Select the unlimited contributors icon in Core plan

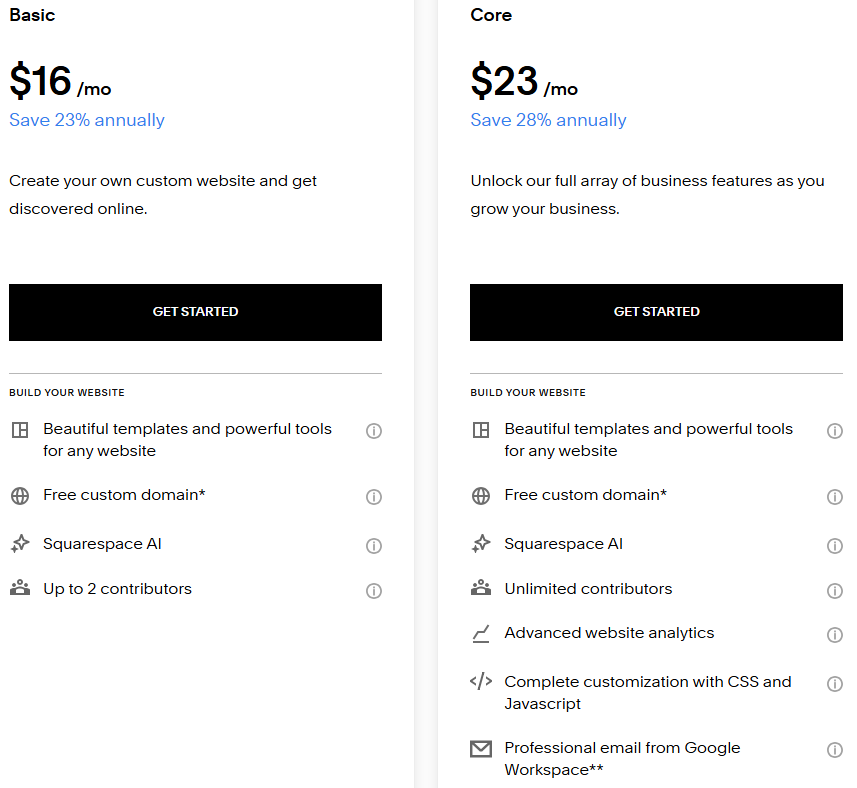coord(480,590)
